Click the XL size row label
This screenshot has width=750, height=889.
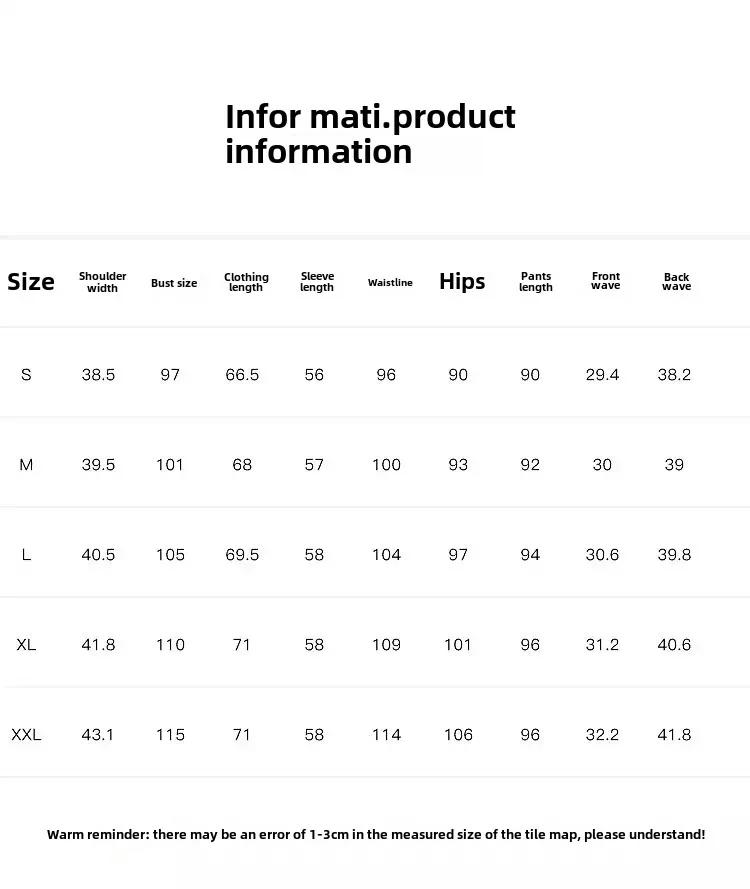[26, 645]
